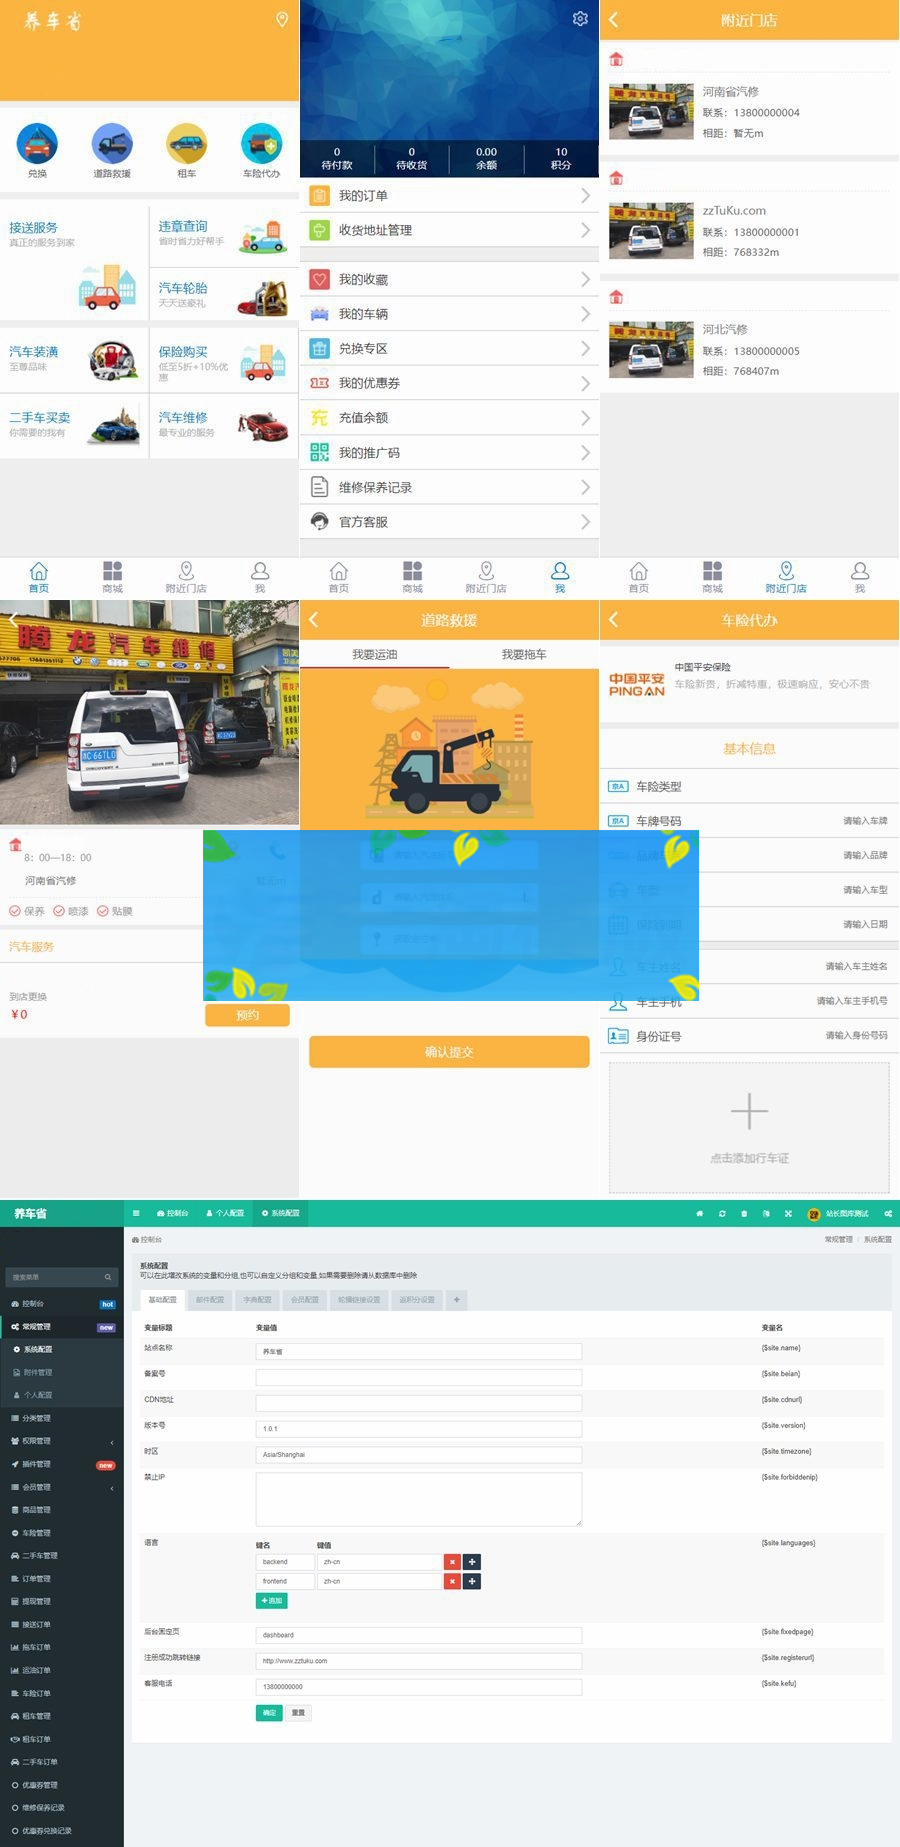This screenshot has height=1847, width=900.
Task: Click the hamburger menu icon in the admin top bar
Action: pos(136,1213)
